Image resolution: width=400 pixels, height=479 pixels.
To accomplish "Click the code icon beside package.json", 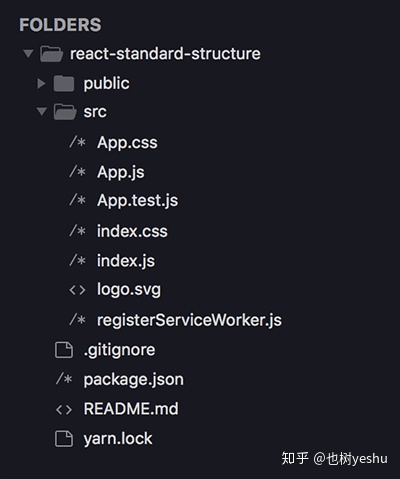I will (x=64, y=379).
